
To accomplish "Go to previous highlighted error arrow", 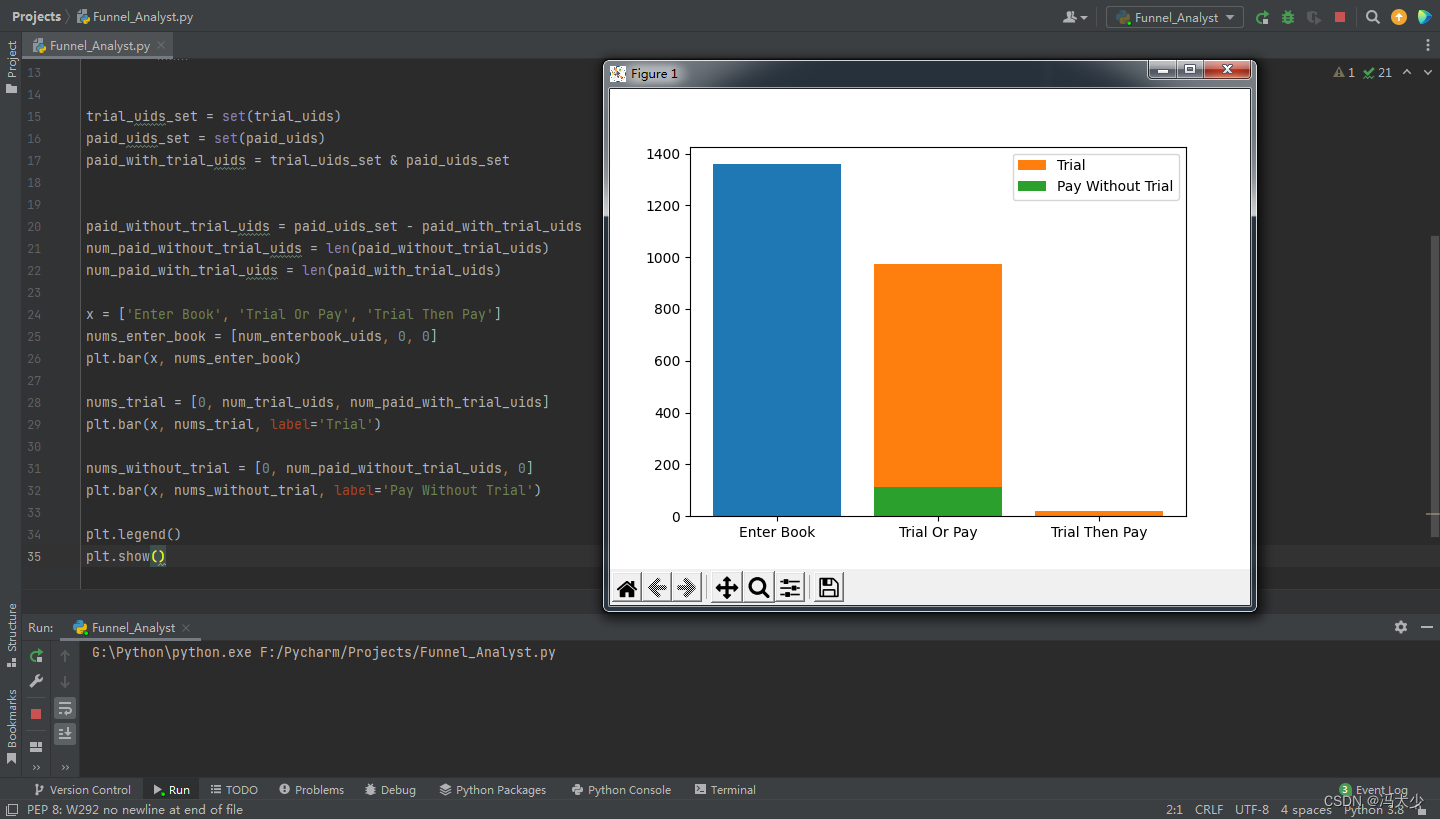I will point(1407,72).
